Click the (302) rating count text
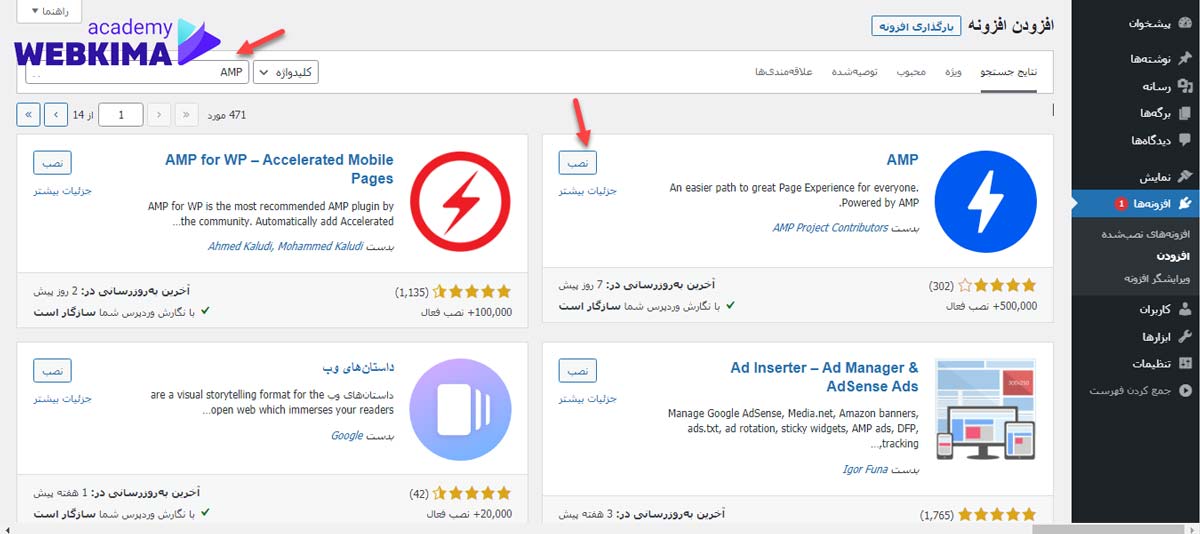Image resolution: width=1200 pixels, height=534 pixels. click(x=941, y=286)
